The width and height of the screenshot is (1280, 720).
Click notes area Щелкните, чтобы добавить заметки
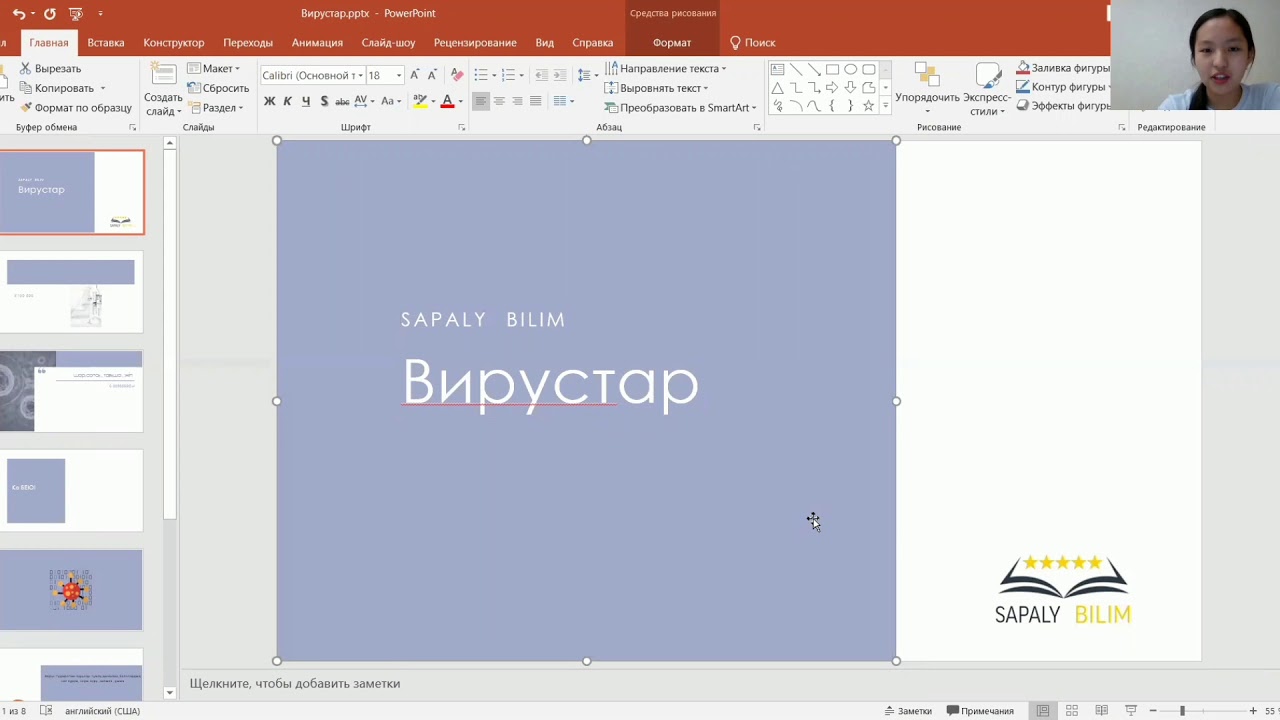pos(295,684)
